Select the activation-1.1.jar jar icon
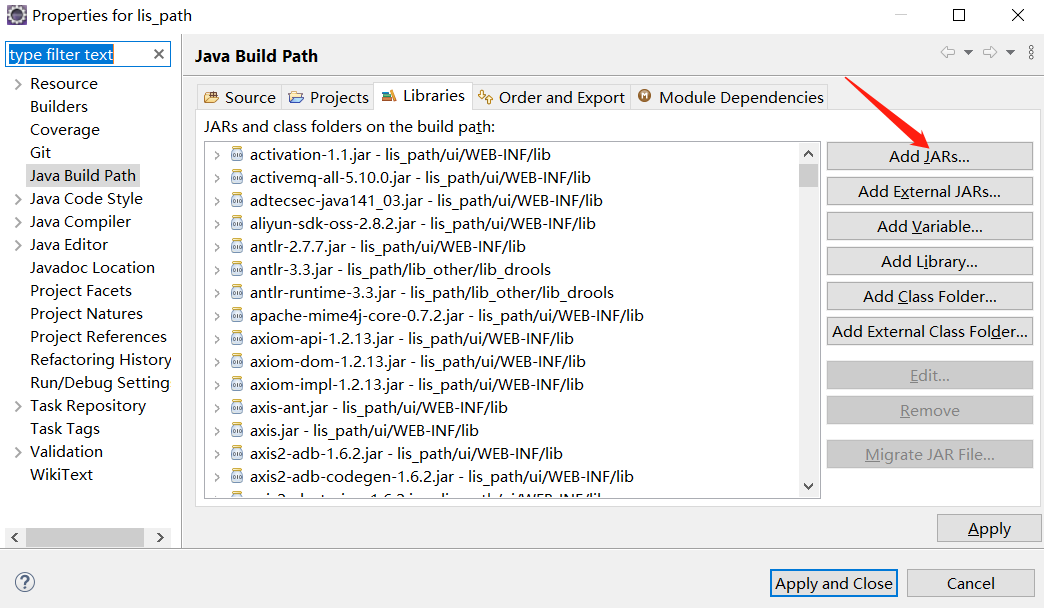 pos(237,154)
